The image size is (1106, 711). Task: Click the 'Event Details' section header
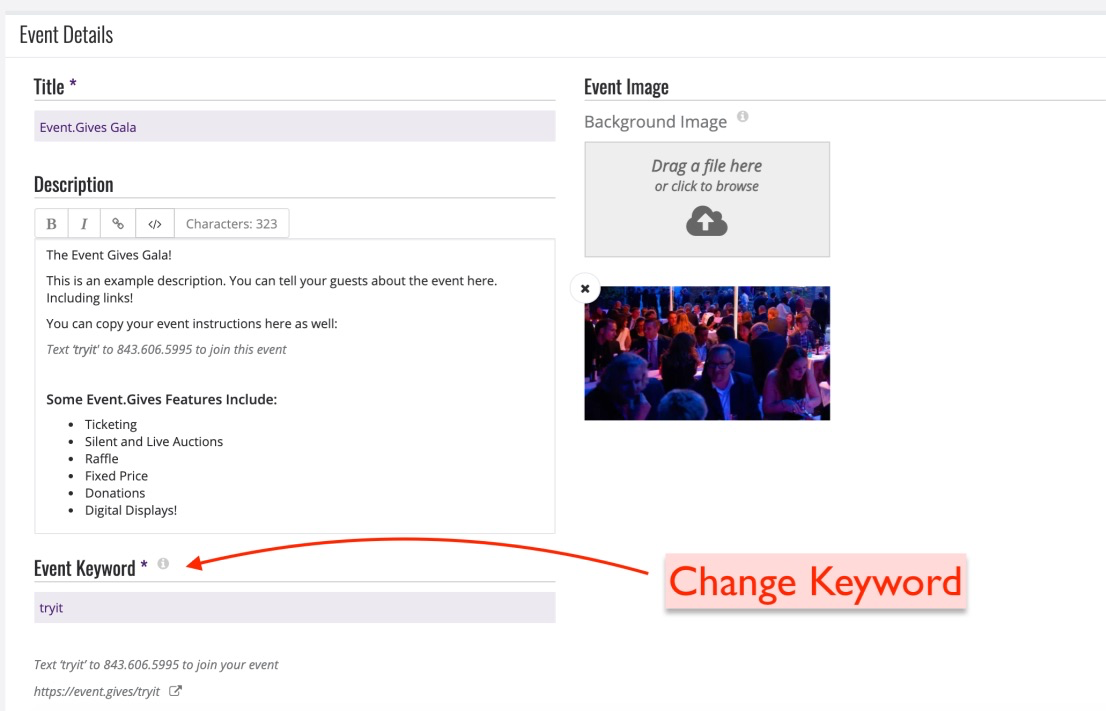[66, 35]
